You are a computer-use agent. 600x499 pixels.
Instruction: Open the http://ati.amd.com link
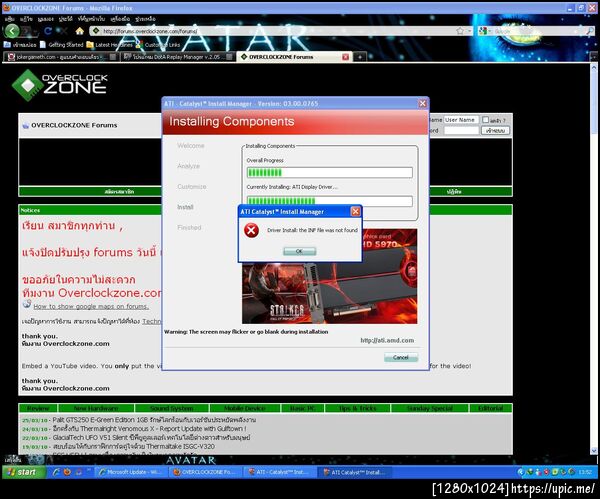tap(387, 340)
